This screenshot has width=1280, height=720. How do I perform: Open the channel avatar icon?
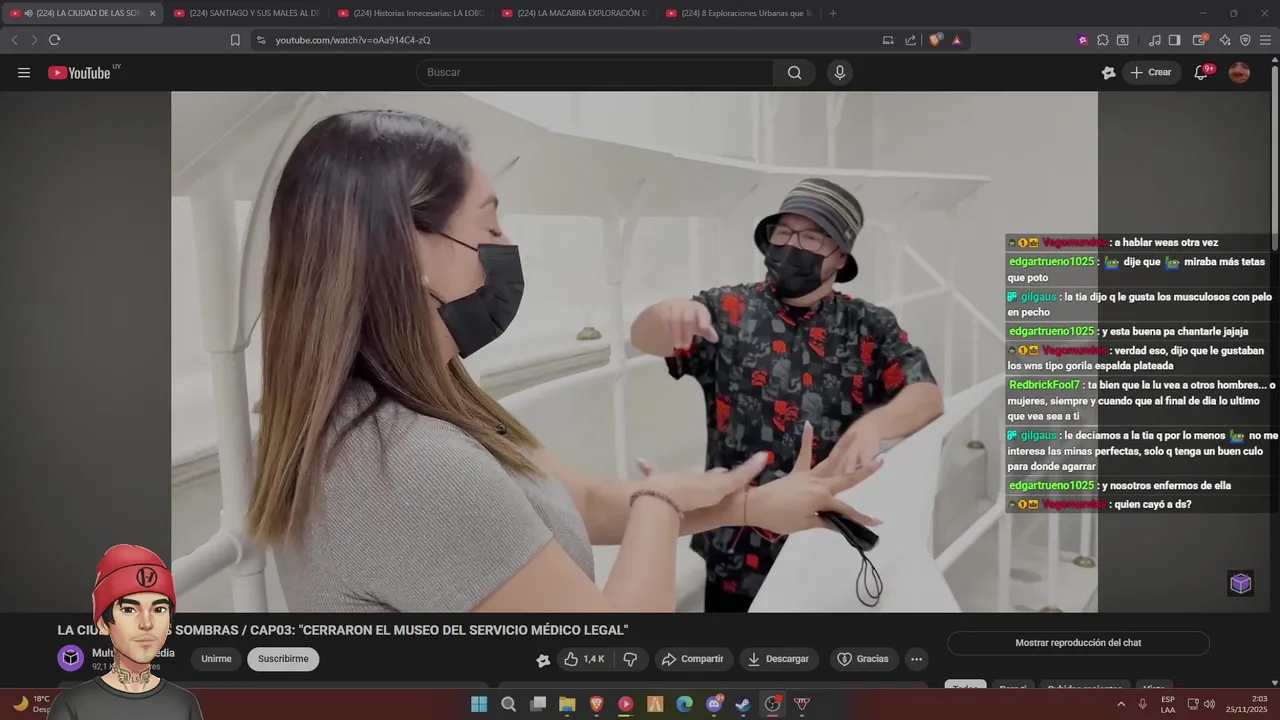[71, 658]
